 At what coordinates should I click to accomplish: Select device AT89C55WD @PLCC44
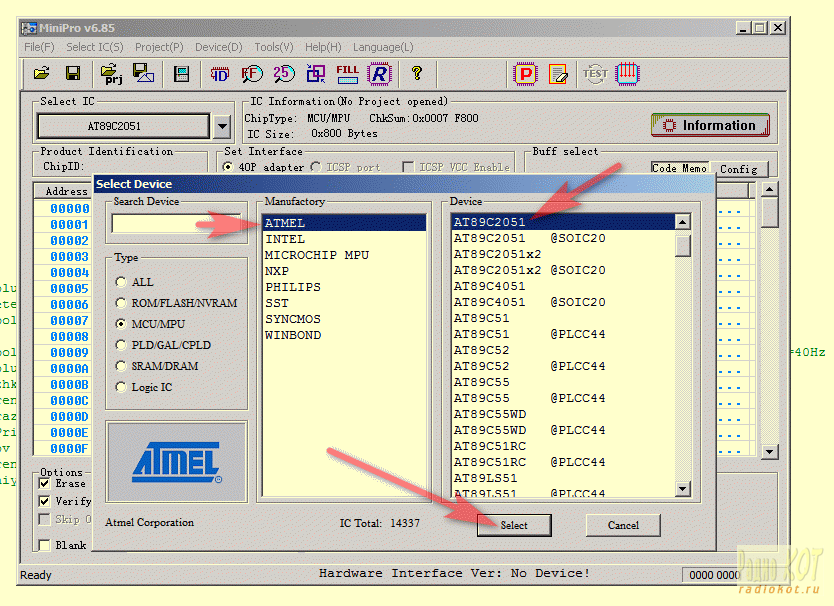[x=563, y=430]
